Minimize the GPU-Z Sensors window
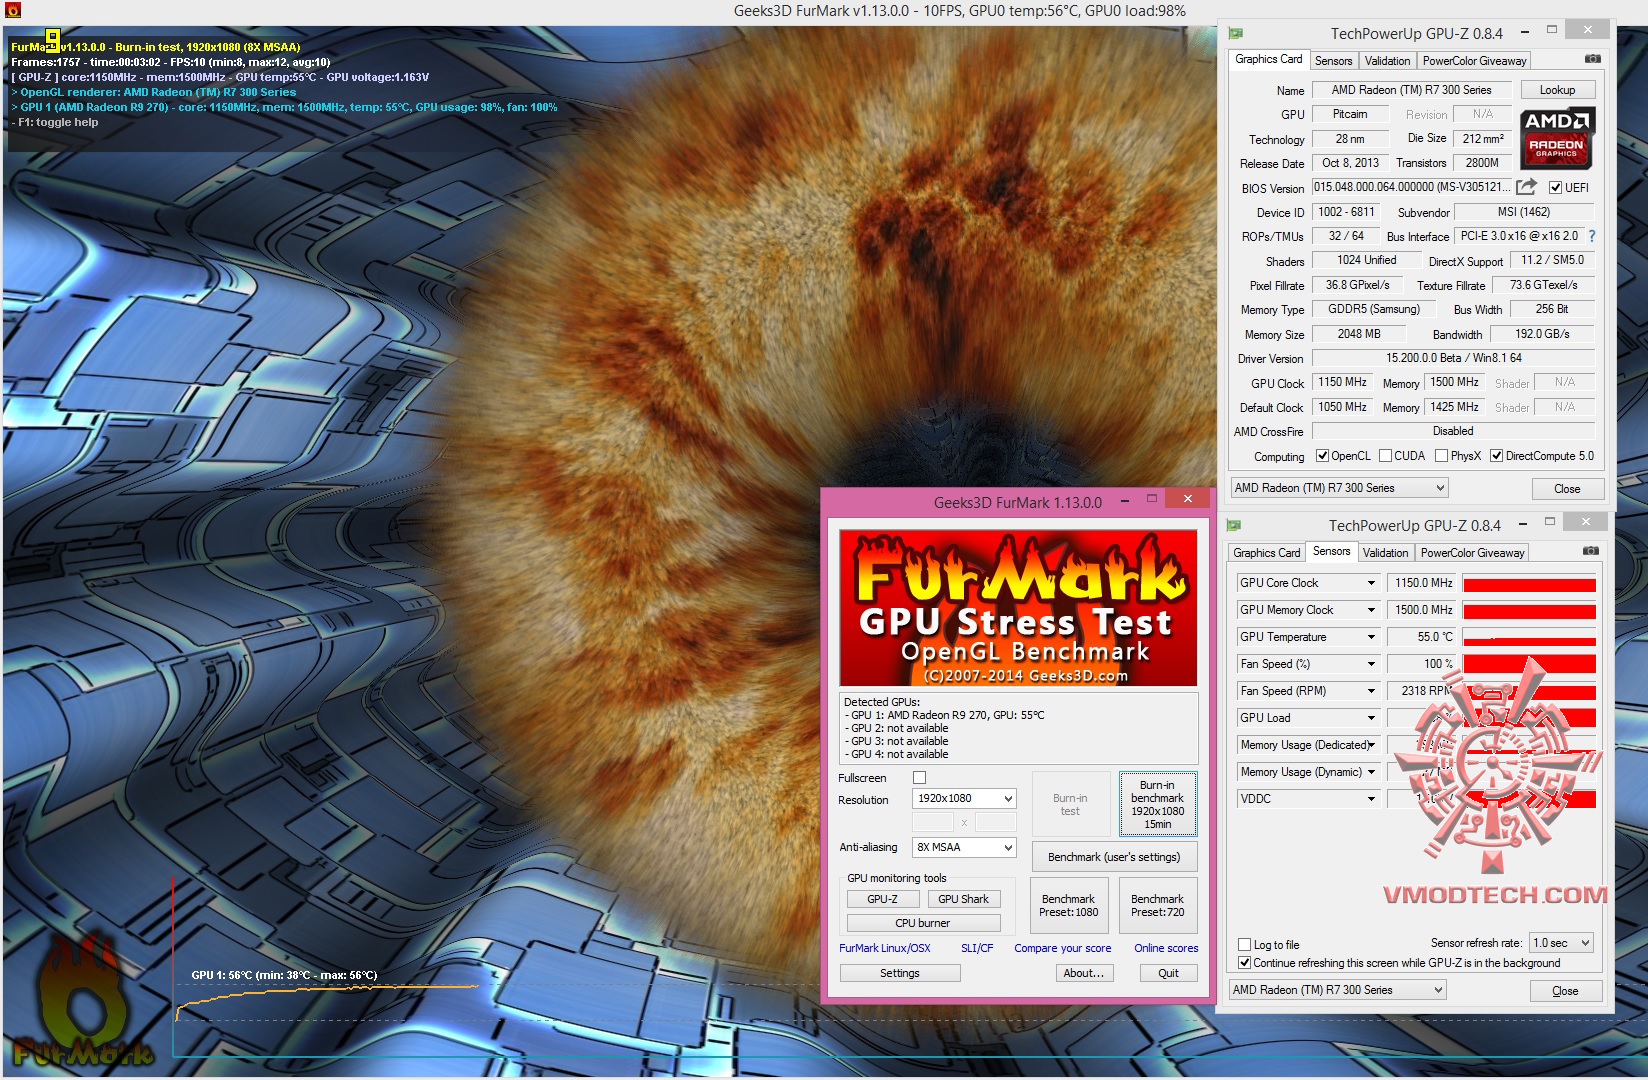1648x1080 pixels. click(1521, 523)
